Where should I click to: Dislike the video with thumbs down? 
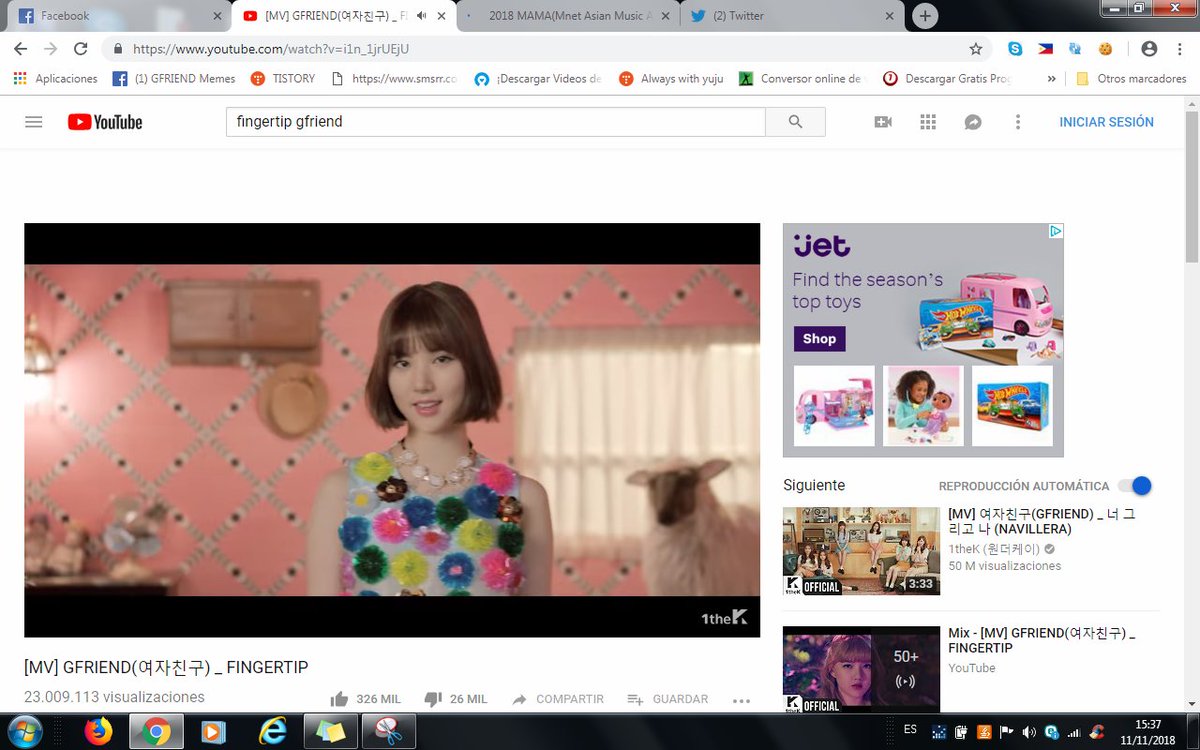click(x=433, y=699)
